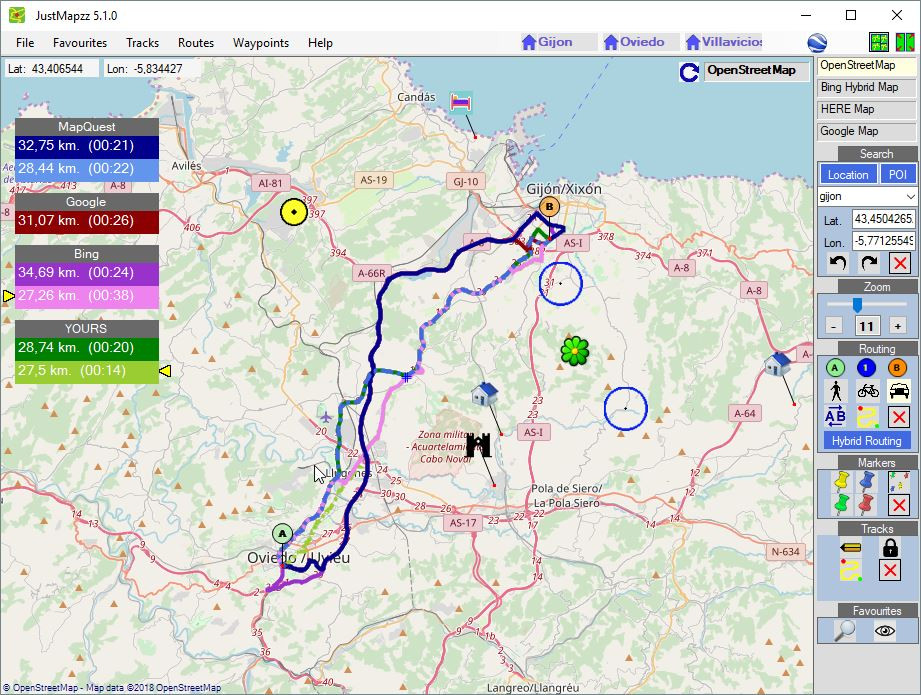The image size is (921, 695).
Task: Increase zoom with plus button
Action: (898, 325)
